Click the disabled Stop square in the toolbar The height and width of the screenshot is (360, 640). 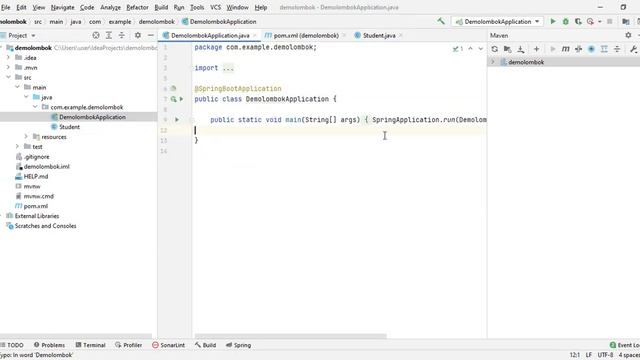610,21
